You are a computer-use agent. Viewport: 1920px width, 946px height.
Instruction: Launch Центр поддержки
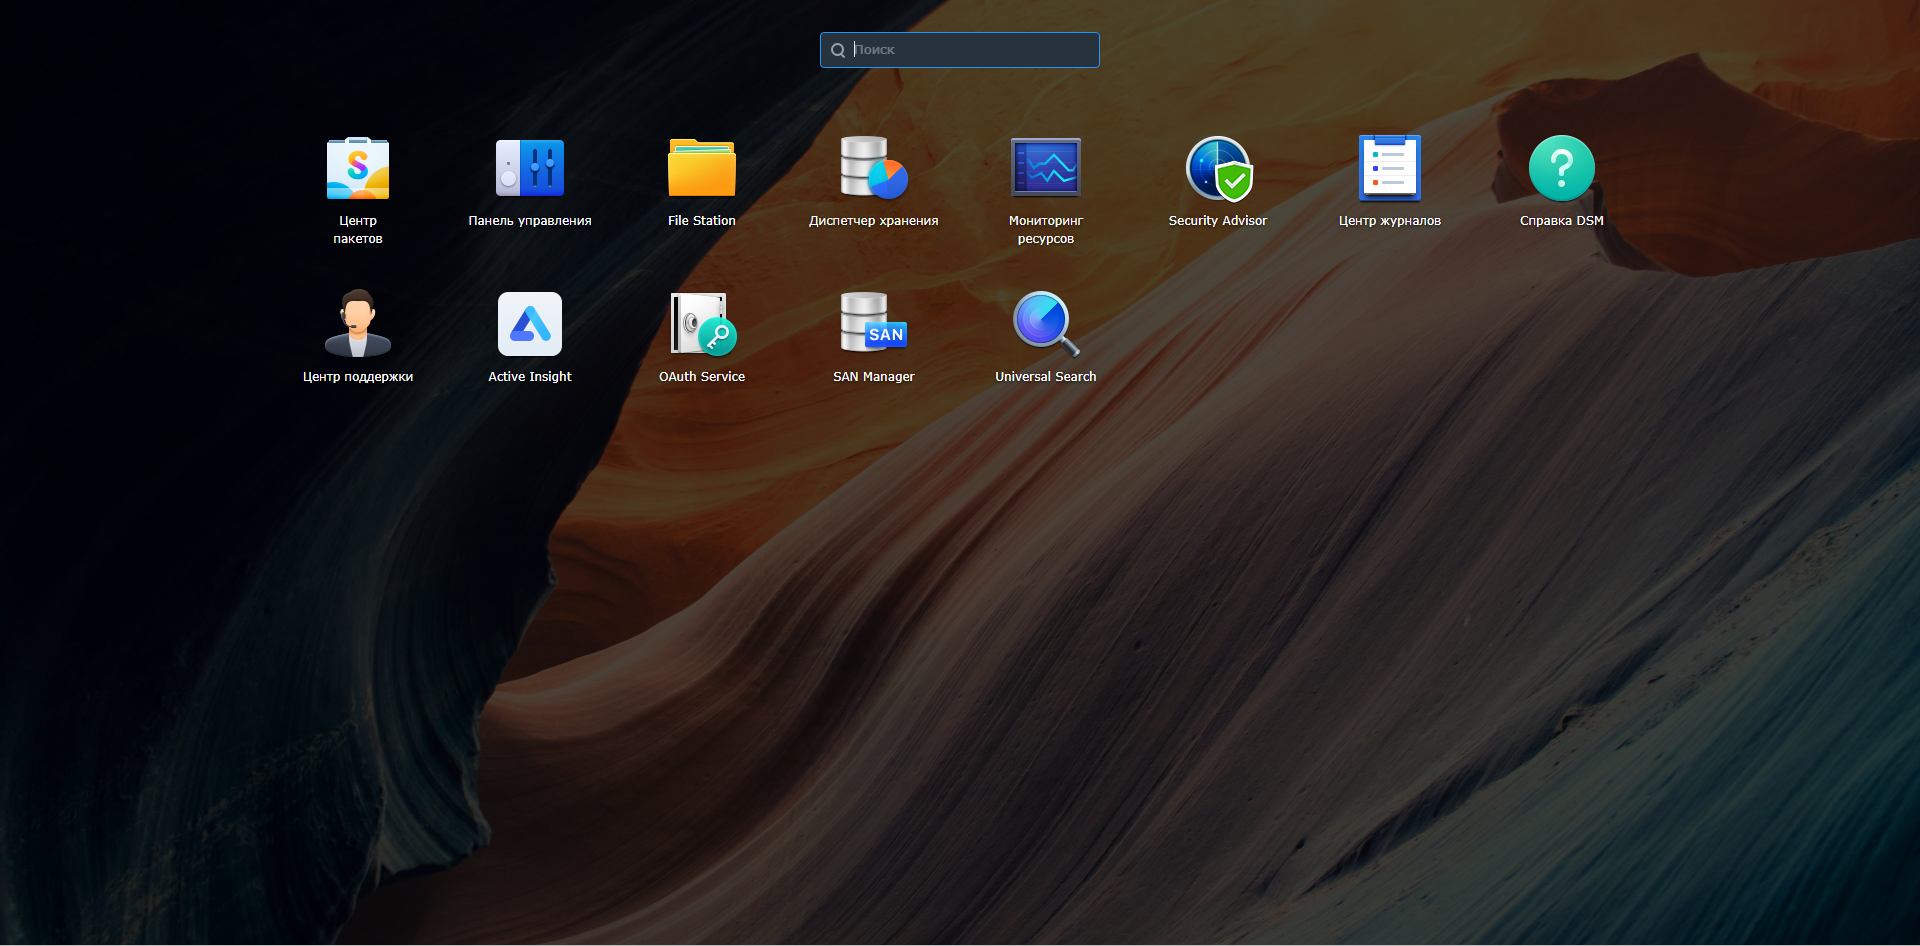pyautogui.click(x=358, y=324)
